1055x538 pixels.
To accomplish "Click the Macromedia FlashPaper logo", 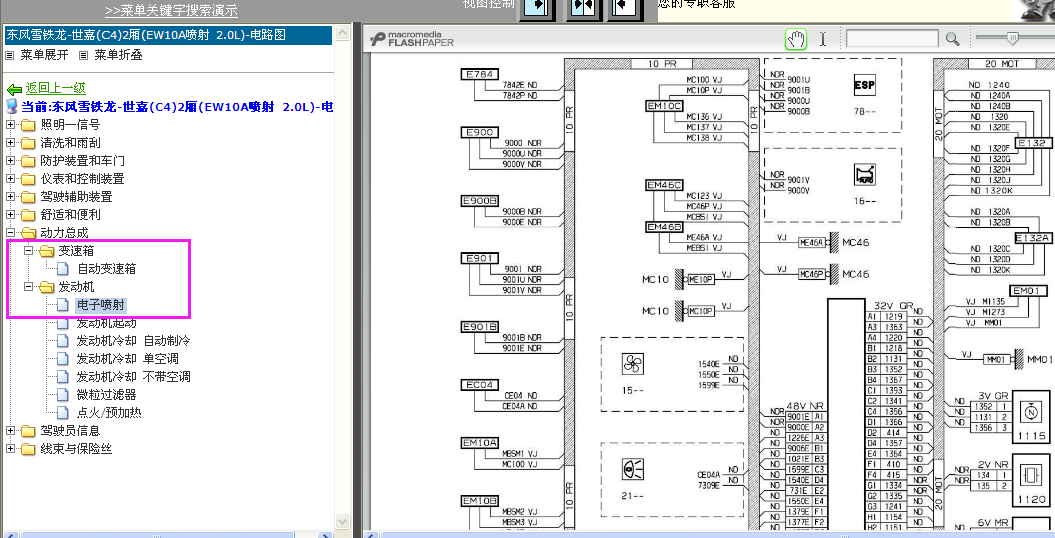I will (412, 39).
